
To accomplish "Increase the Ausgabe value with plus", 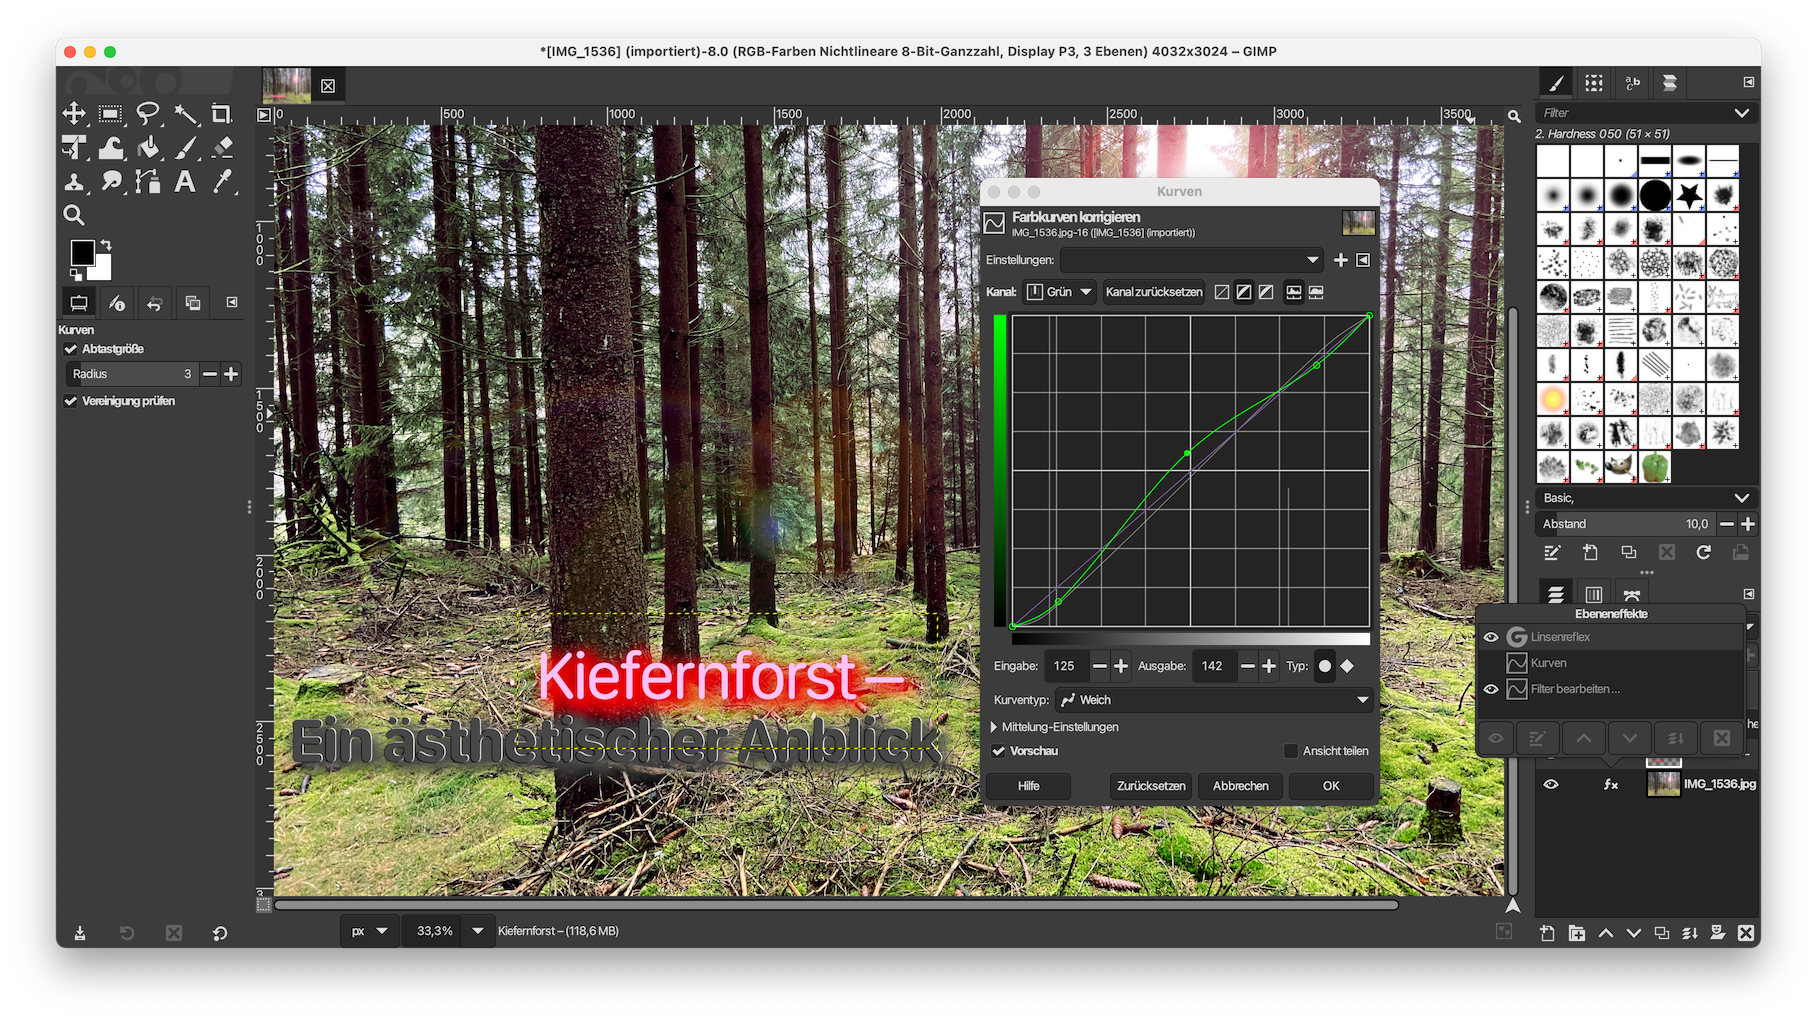I will (1269, 666).
